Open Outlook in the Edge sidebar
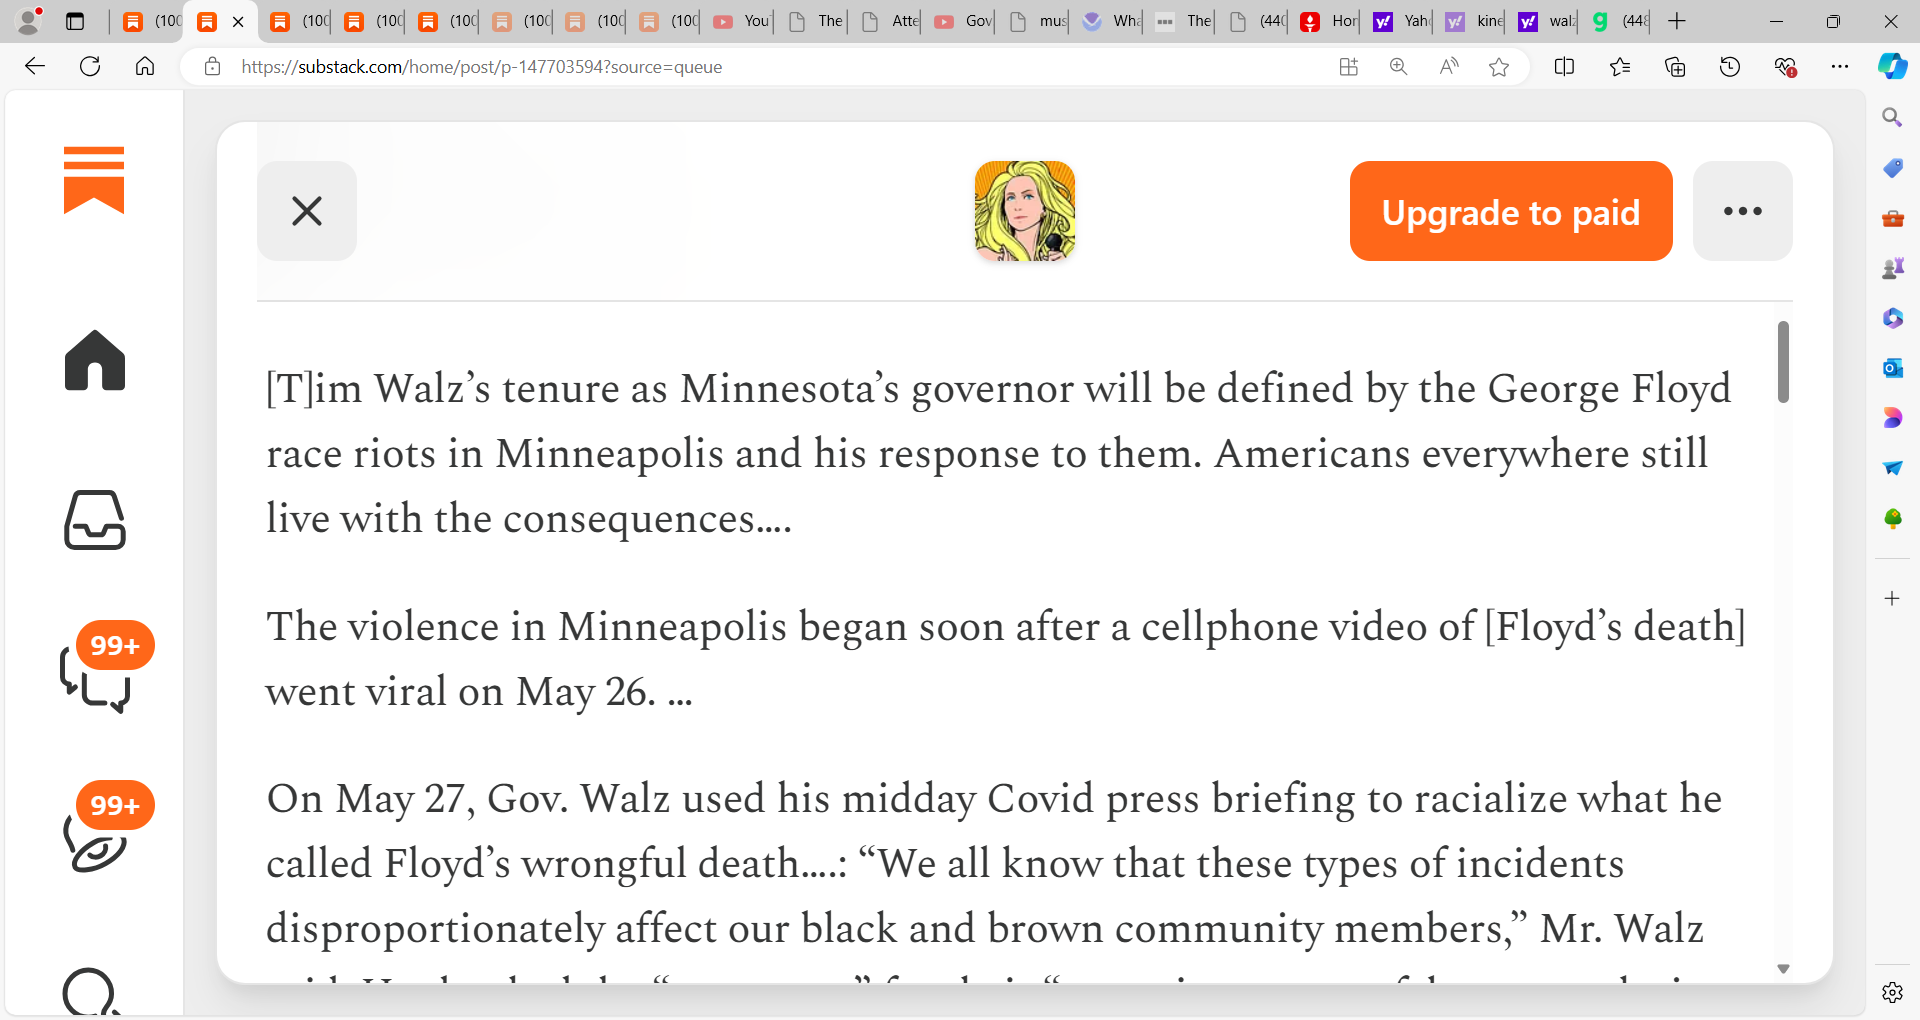The height and width of the screenshot is (1020, 1920). pyautogui.click(x=1892, y=368)
